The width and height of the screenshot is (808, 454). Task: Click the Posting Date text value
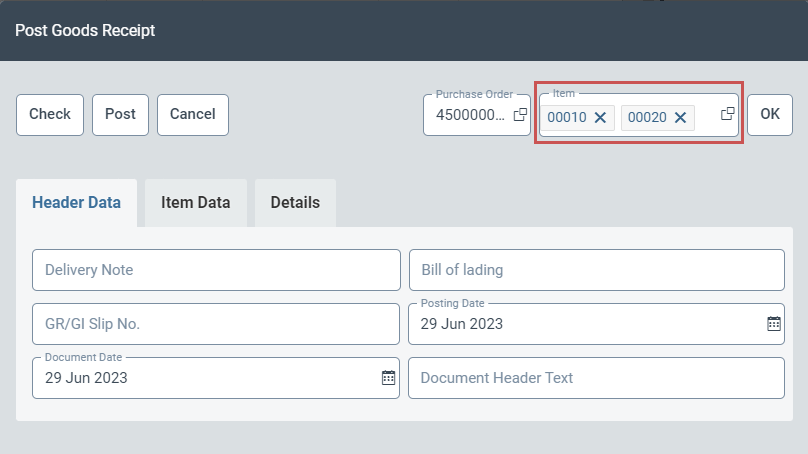pos(462,324)
